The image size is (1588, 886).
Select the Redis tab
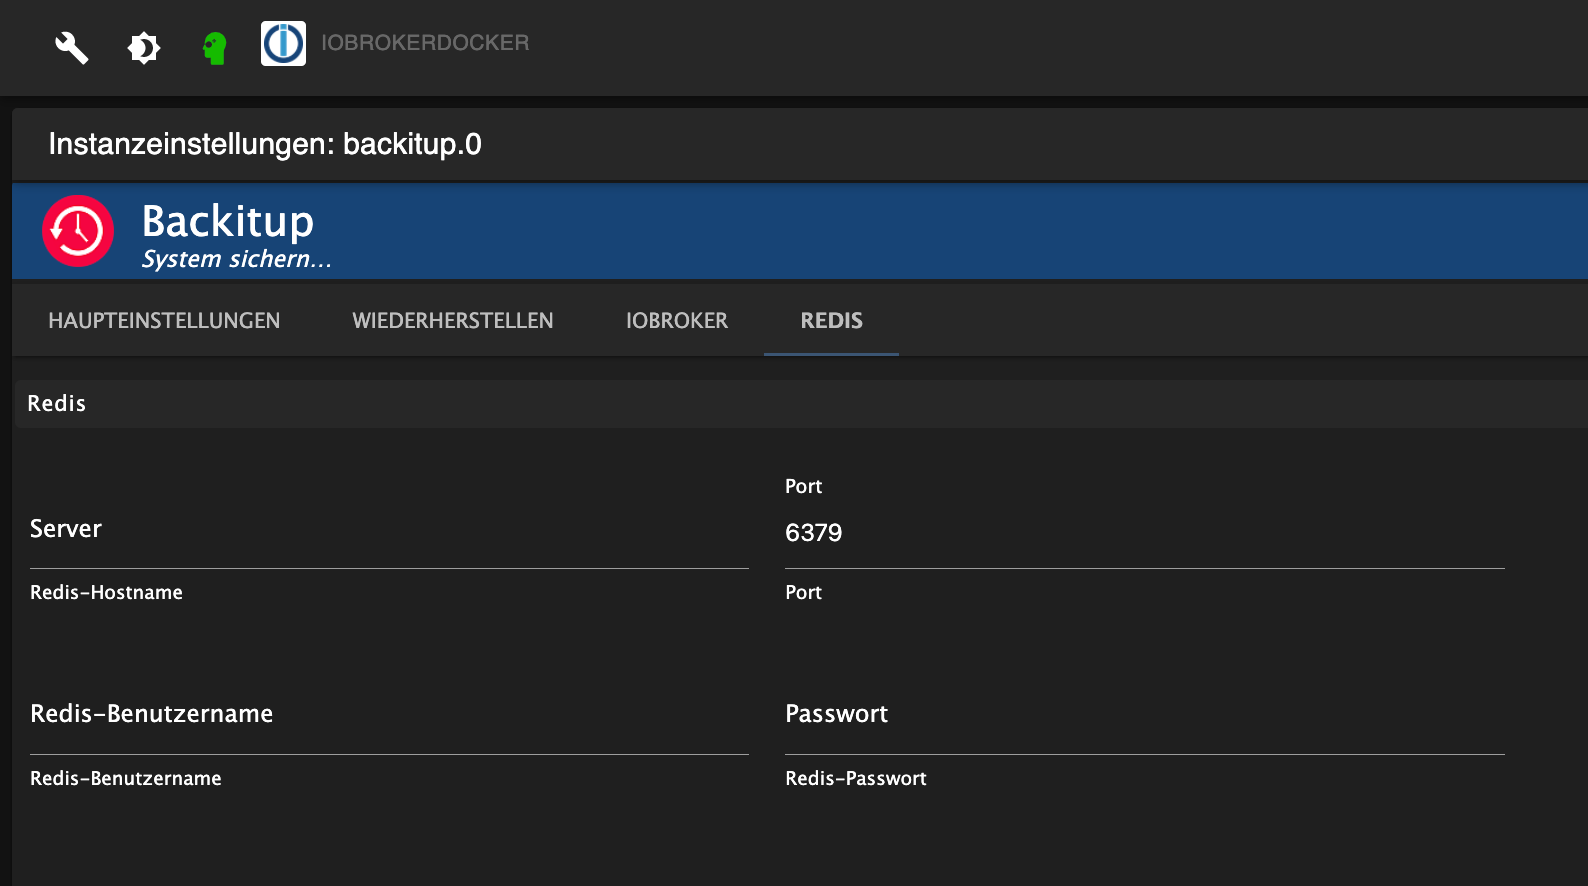(832, 320)
